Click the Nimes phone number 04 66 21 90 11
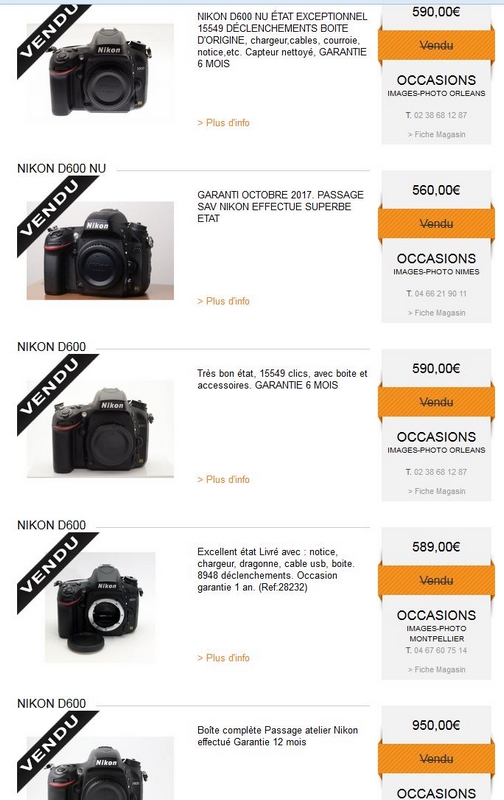The width and height of the screenshot is (504, 800). point(436,293)
